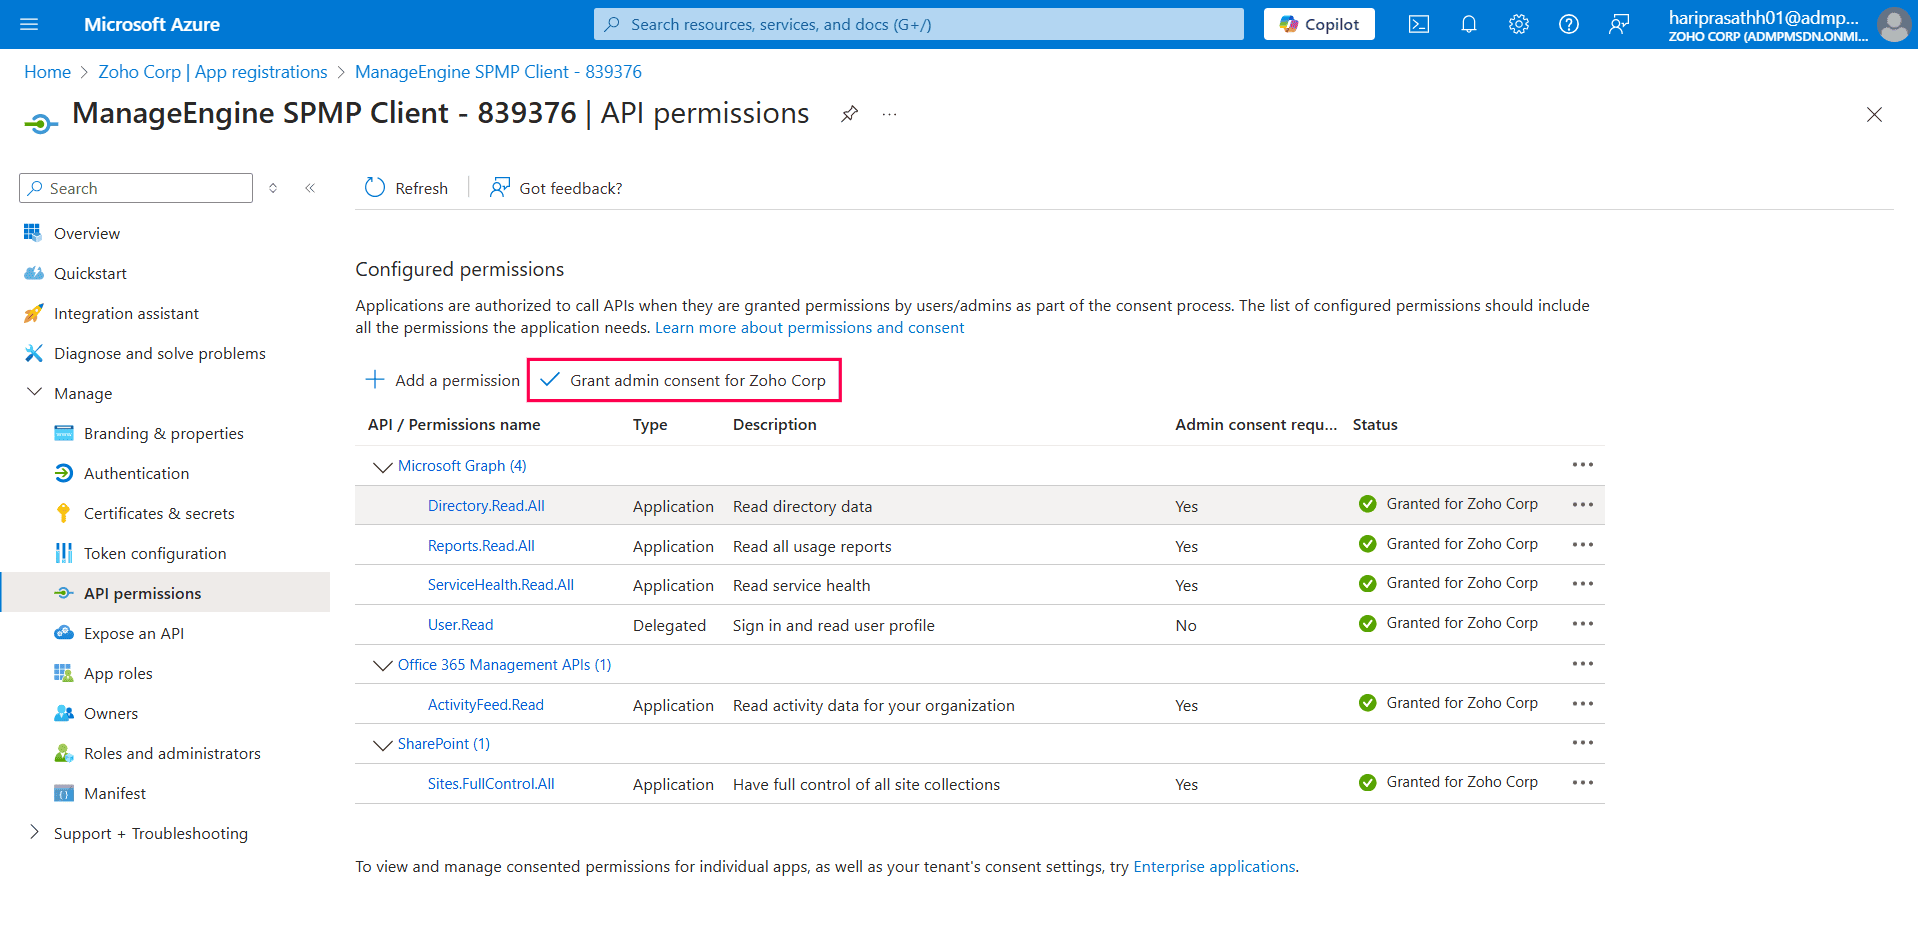
Task: Open ServiceHealth.Read.All permission
Action: pyautogui.click(x=501, y=585)
